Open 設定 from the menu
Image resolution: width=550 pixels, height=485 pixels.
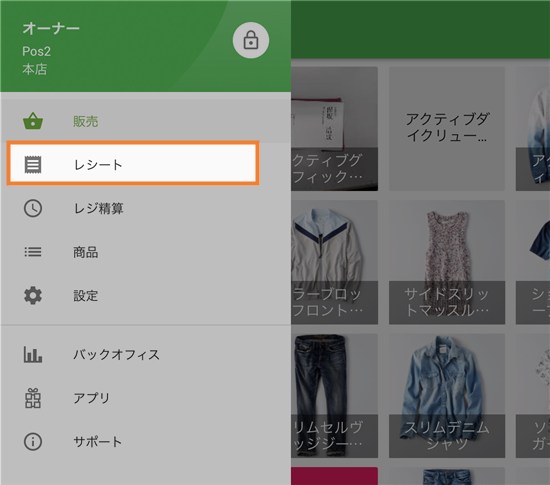pos(146,295)
